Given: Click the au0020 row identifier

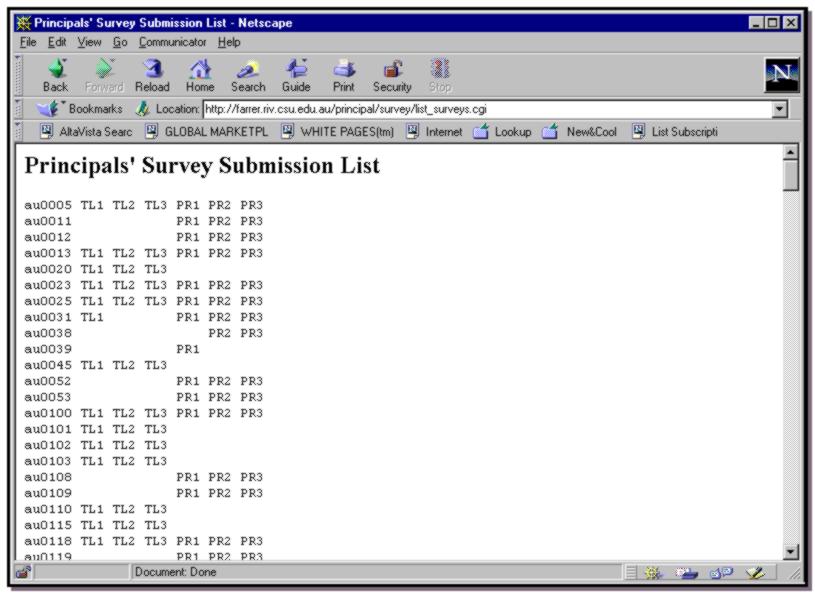Looking at the screenshot, I should [48, 269].
